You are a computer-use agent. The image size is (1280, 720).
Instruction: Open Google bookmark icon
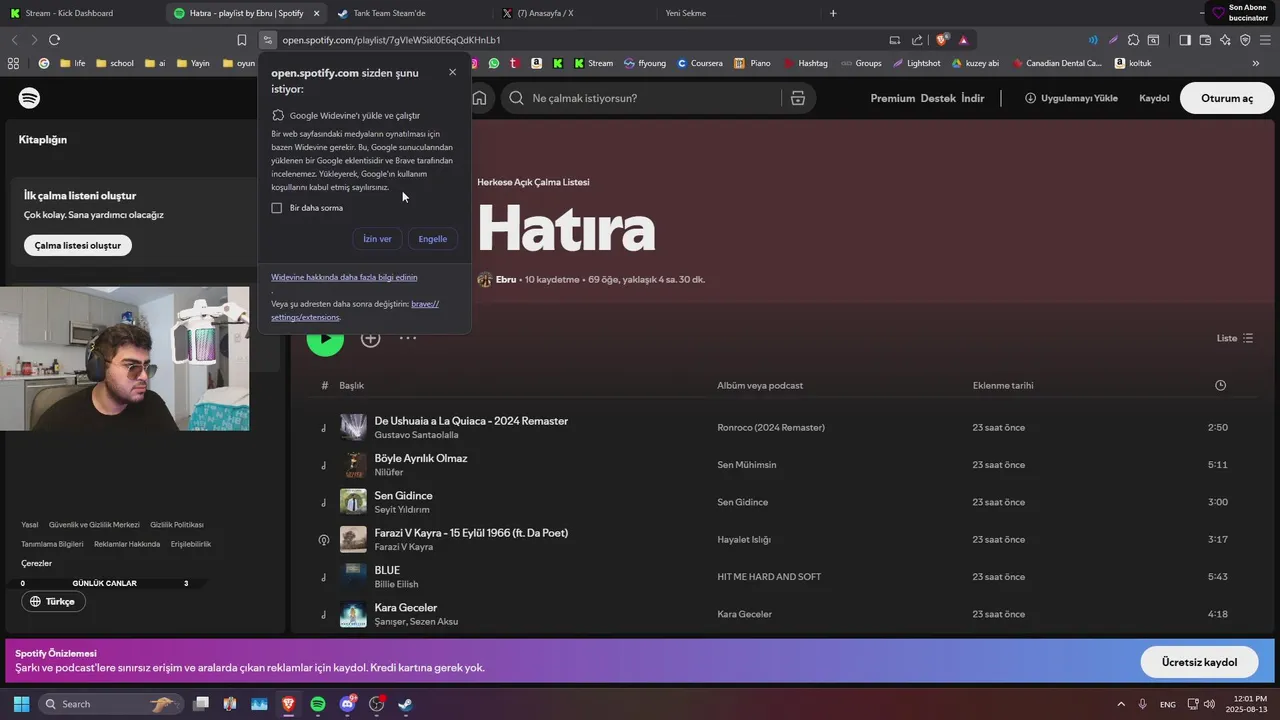point(44,63)
